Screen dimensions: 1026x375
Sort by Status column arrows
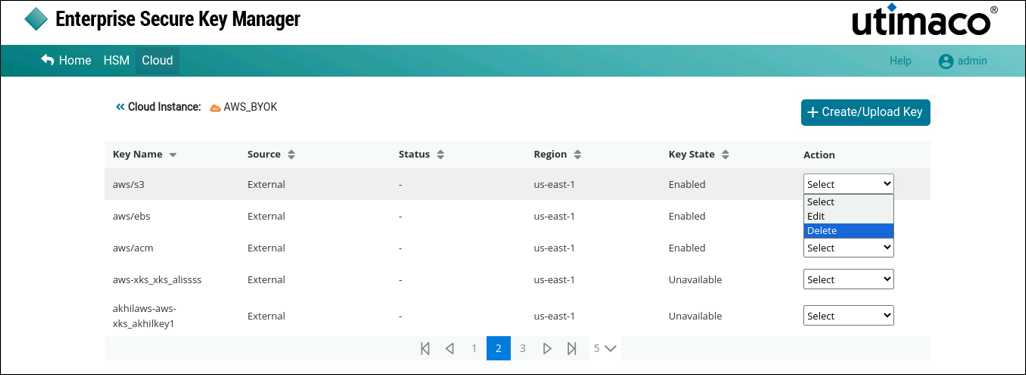(x=440, y=155)
